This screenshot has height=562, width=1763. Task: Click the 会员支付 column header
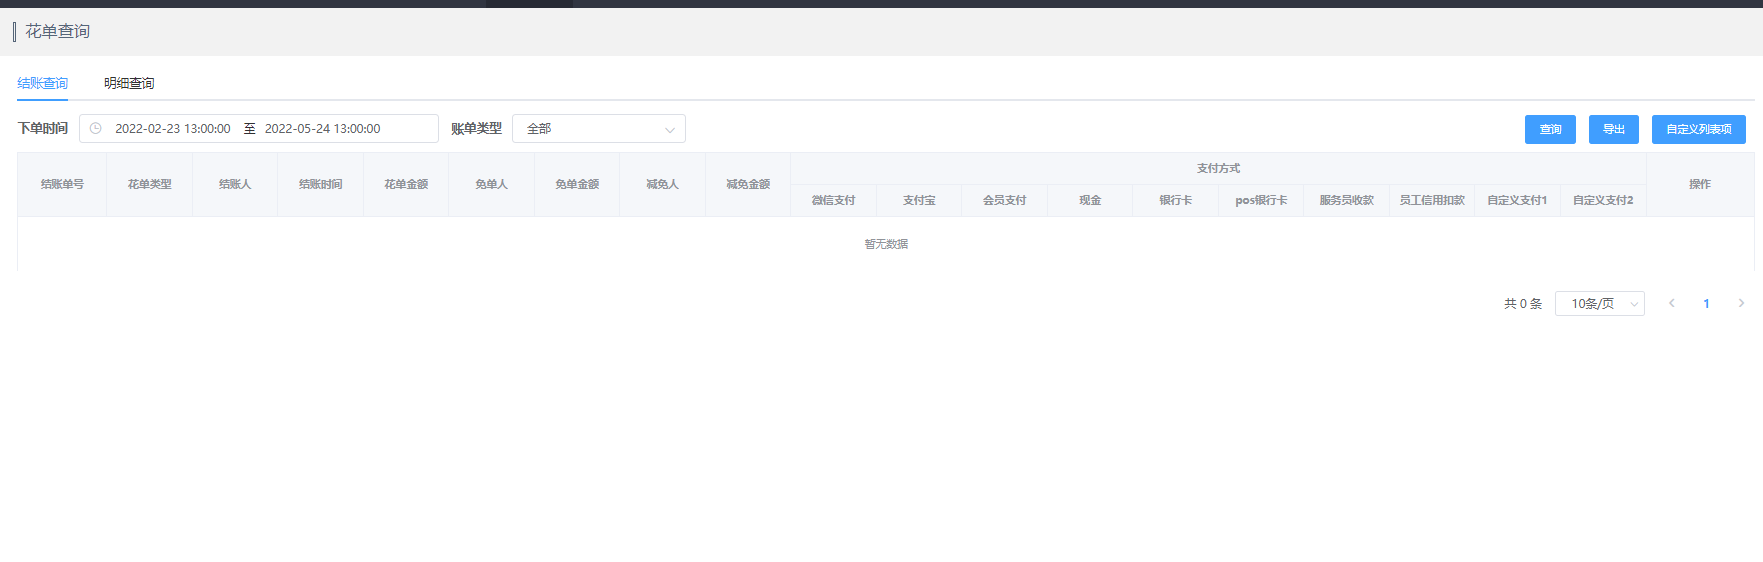pyautogui.click(x=1005, y=200)
